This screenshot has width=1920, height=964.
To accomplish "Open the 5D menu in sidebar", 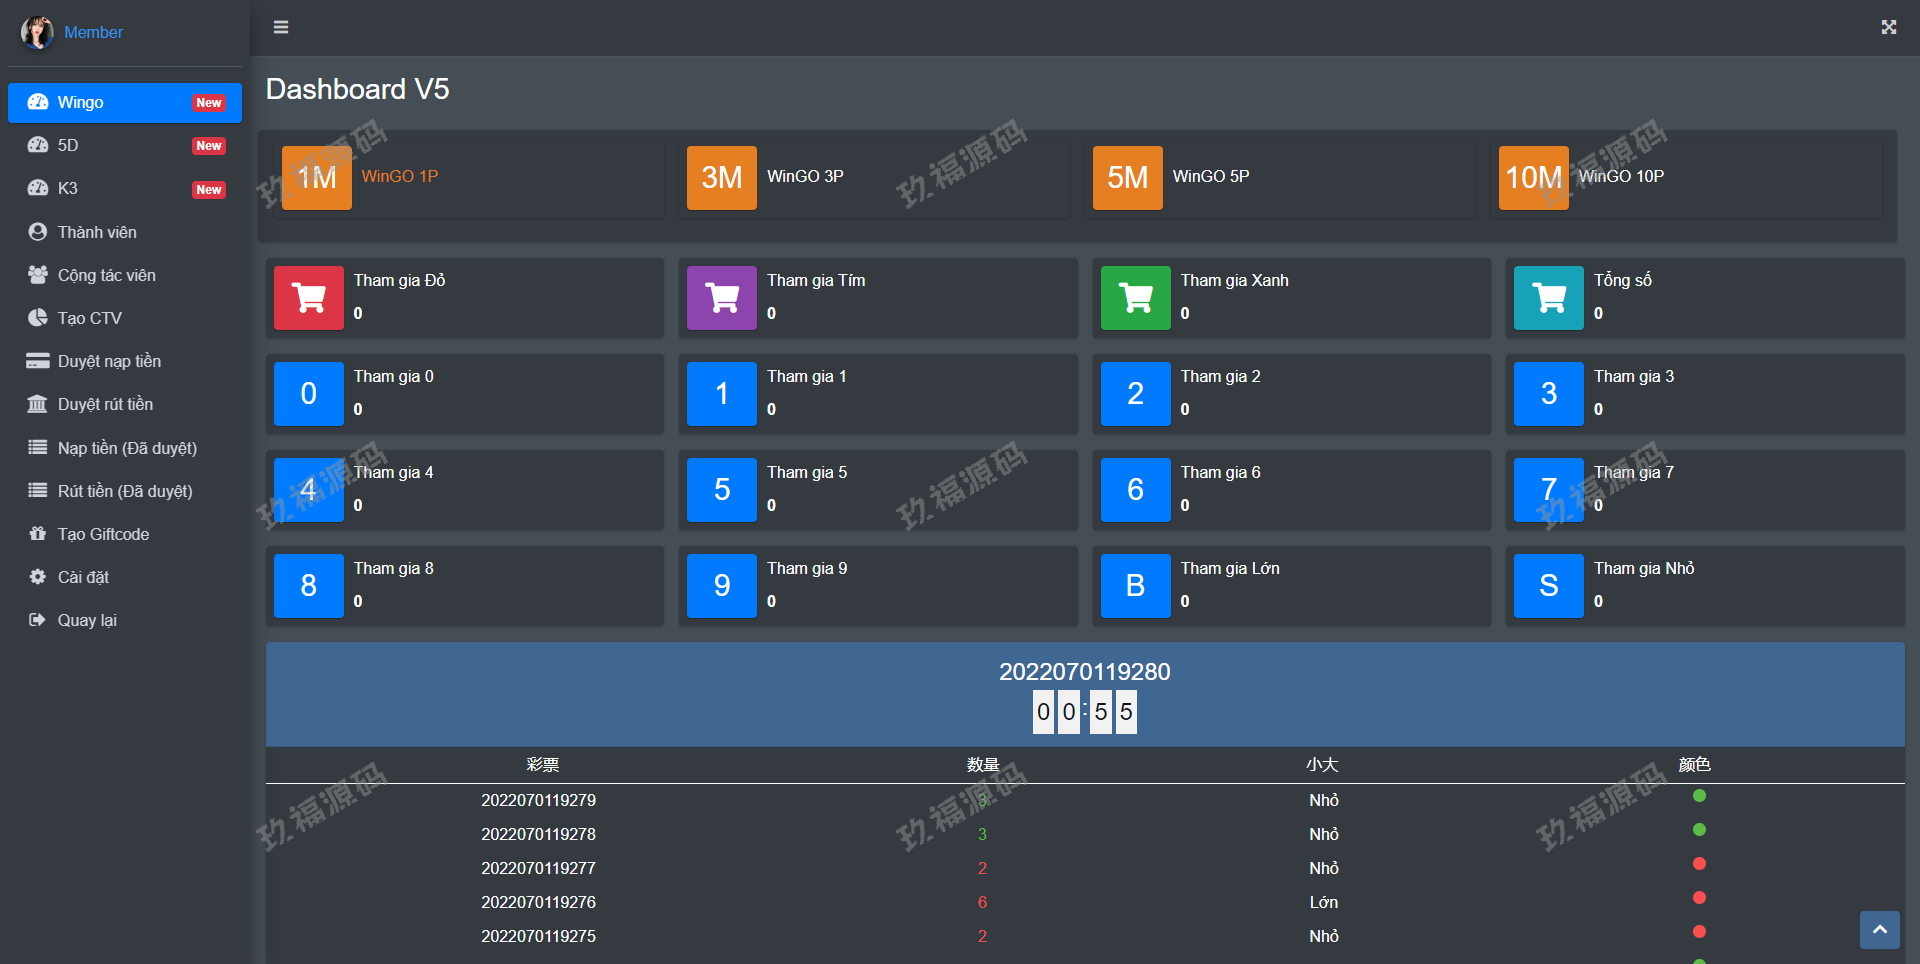I will [x=68, y=146].
